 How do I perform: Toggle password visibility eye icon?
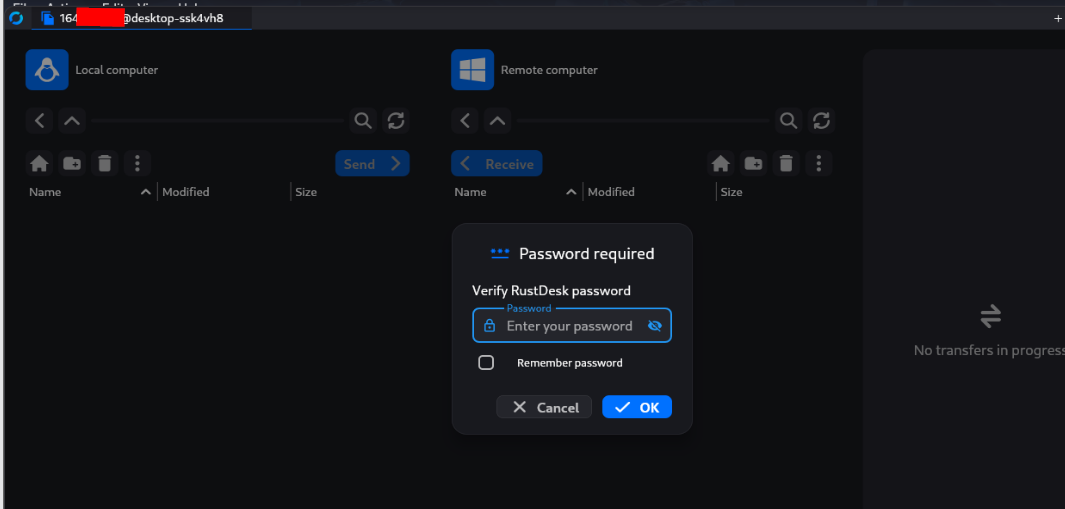coord(655,326)
